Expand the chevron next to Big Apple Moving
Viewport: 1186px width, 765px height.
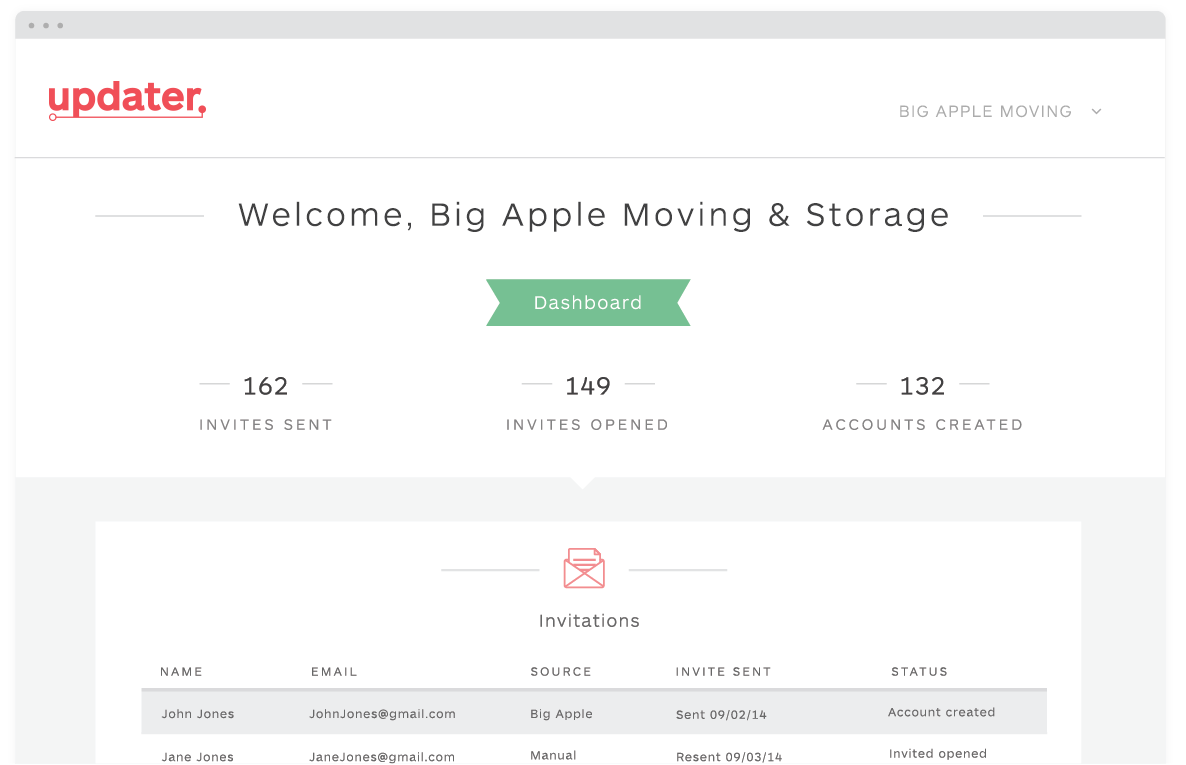pos(1096,111)
